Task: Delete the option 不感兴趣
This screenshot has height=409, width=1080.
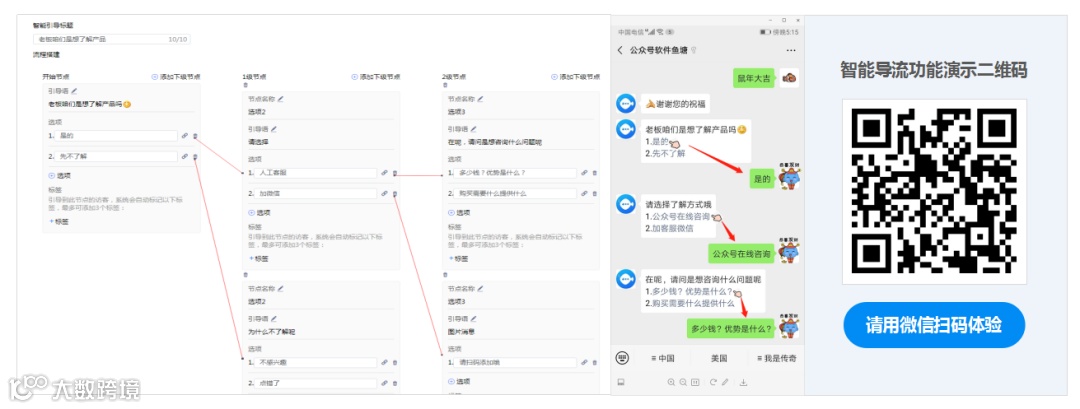Action: click(395, 363)
